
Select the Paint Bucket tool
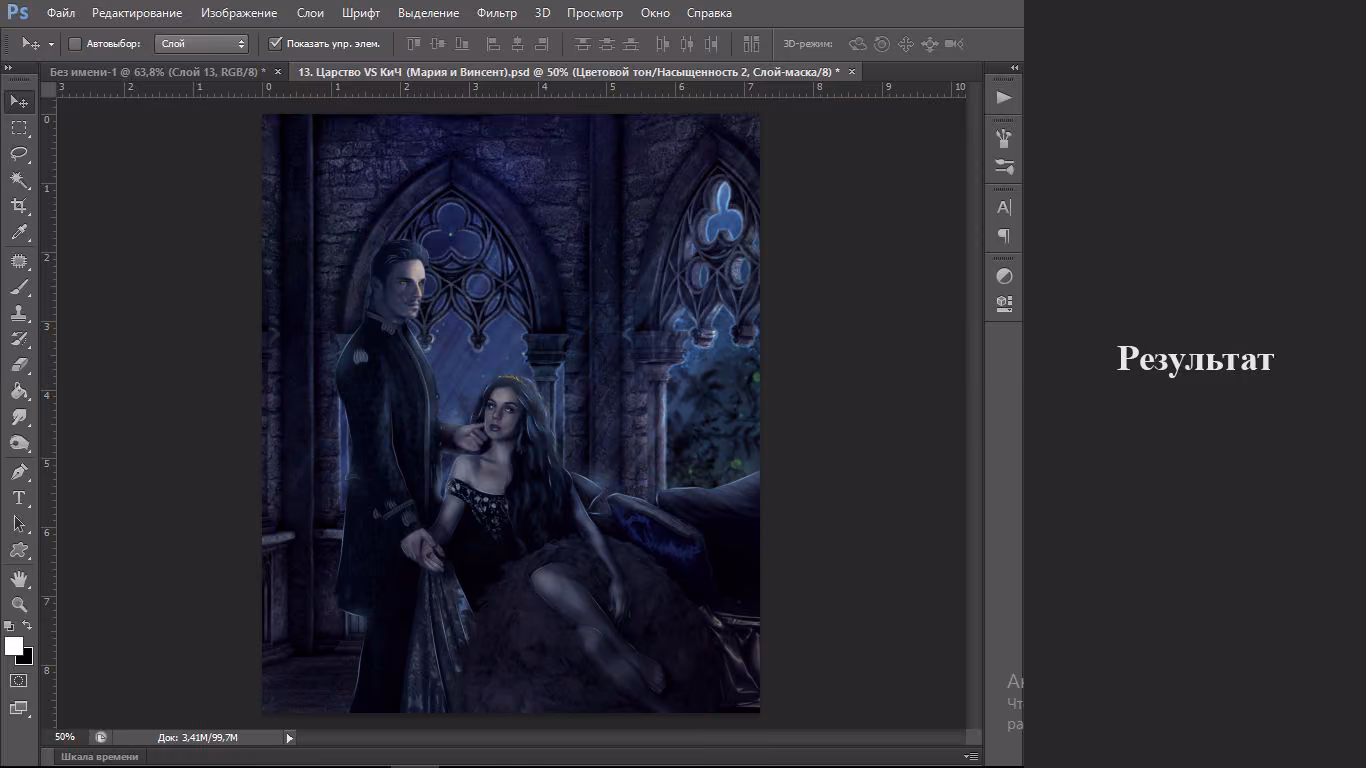[19, 391]
